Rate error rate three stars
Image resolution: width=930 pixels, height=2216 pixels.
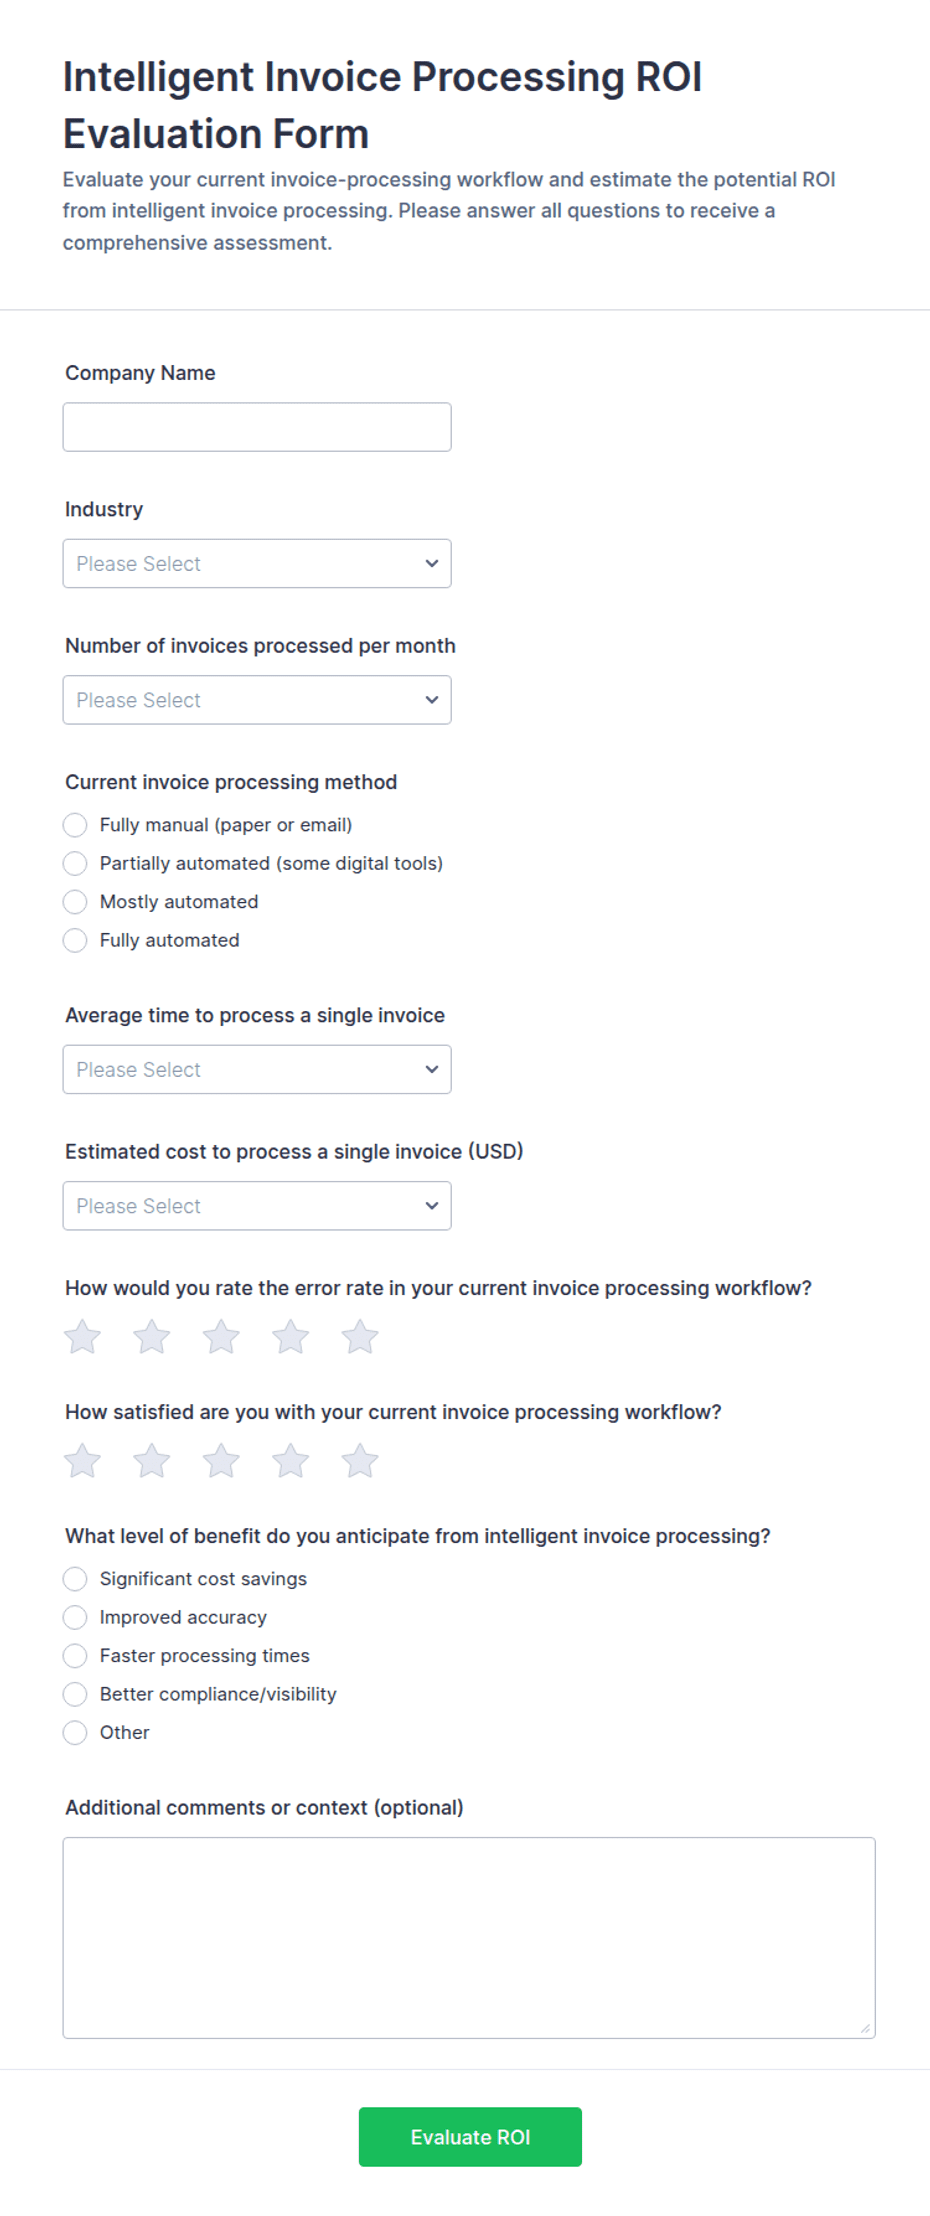[x=221, y=1337]
